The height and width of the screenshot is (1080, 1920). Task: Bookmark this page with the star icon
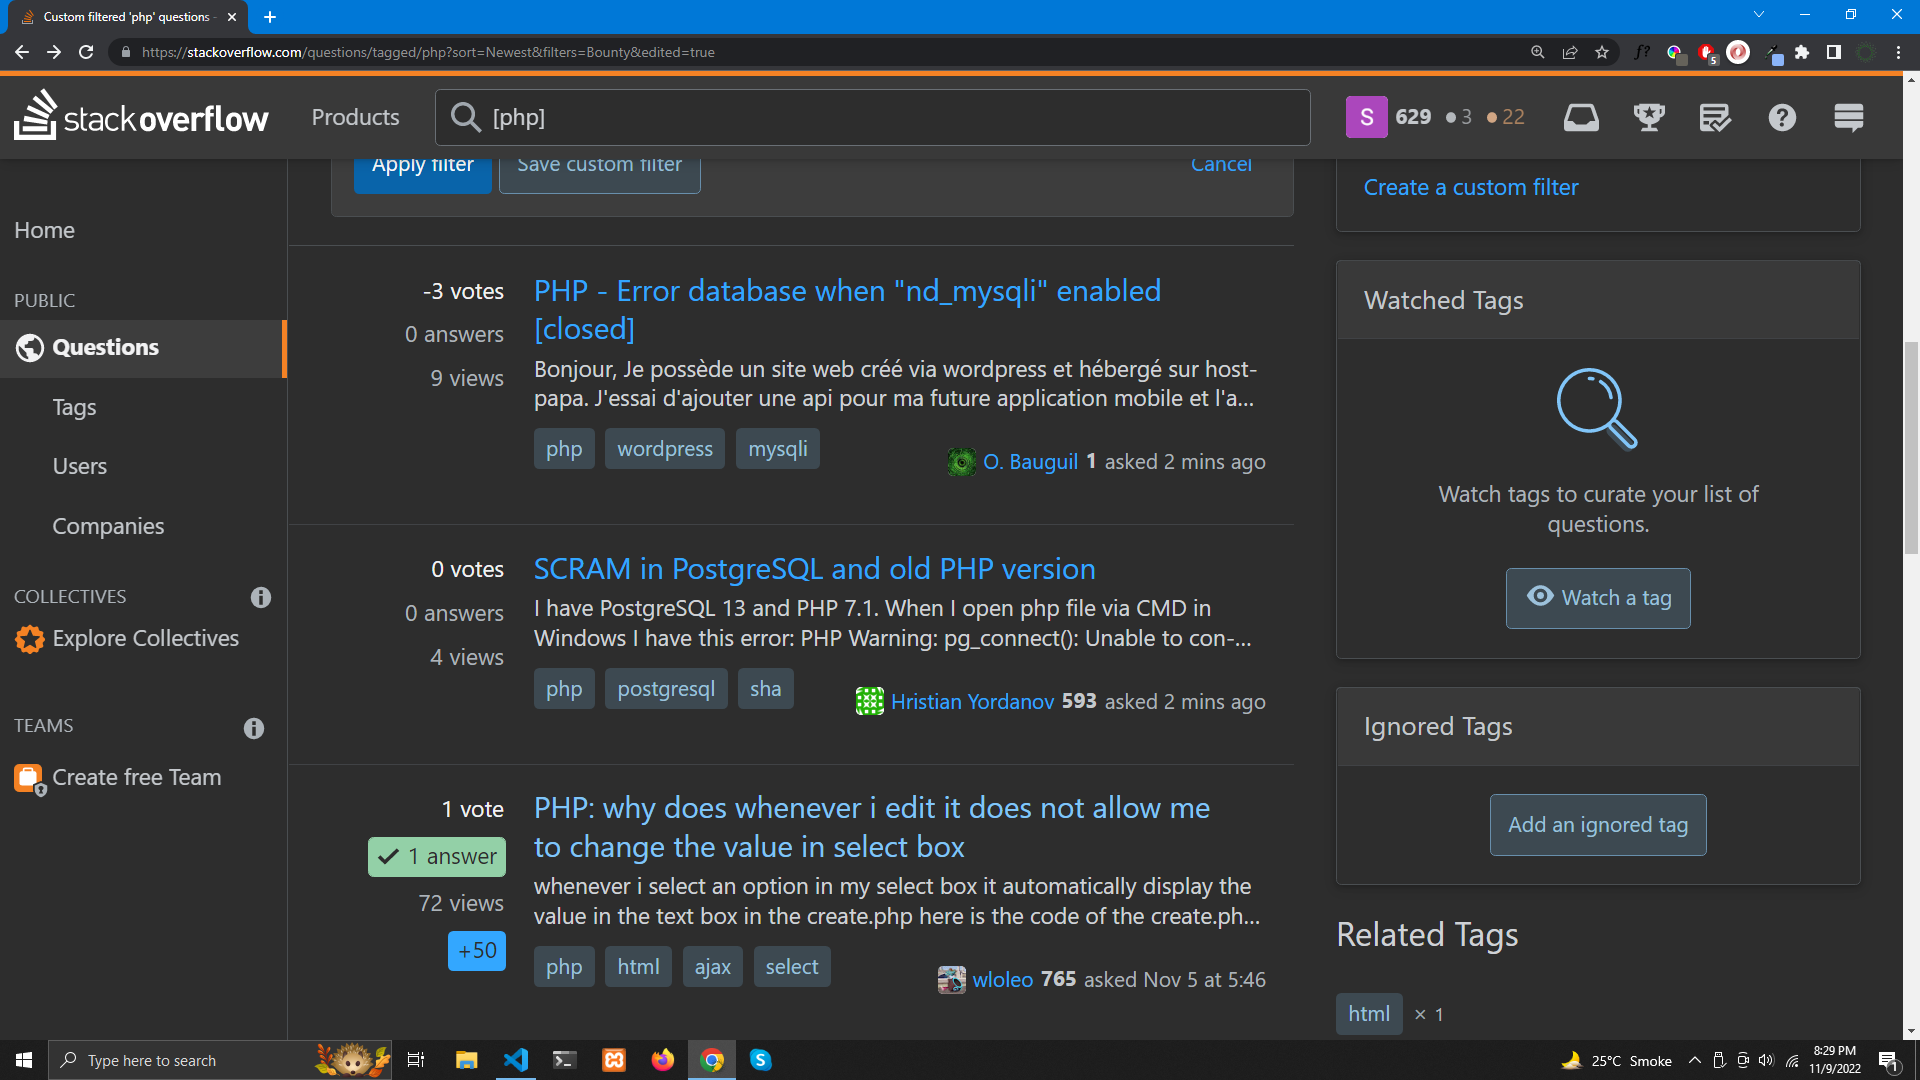(x=1602, y=52)
